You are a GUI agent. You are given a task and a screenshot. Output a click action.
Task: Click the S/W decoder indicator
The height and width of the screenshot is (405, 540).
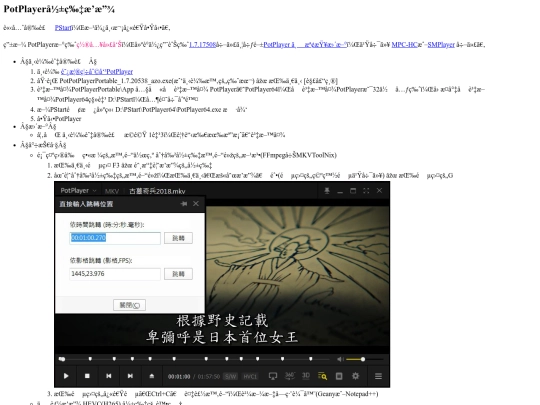[230, 376]
